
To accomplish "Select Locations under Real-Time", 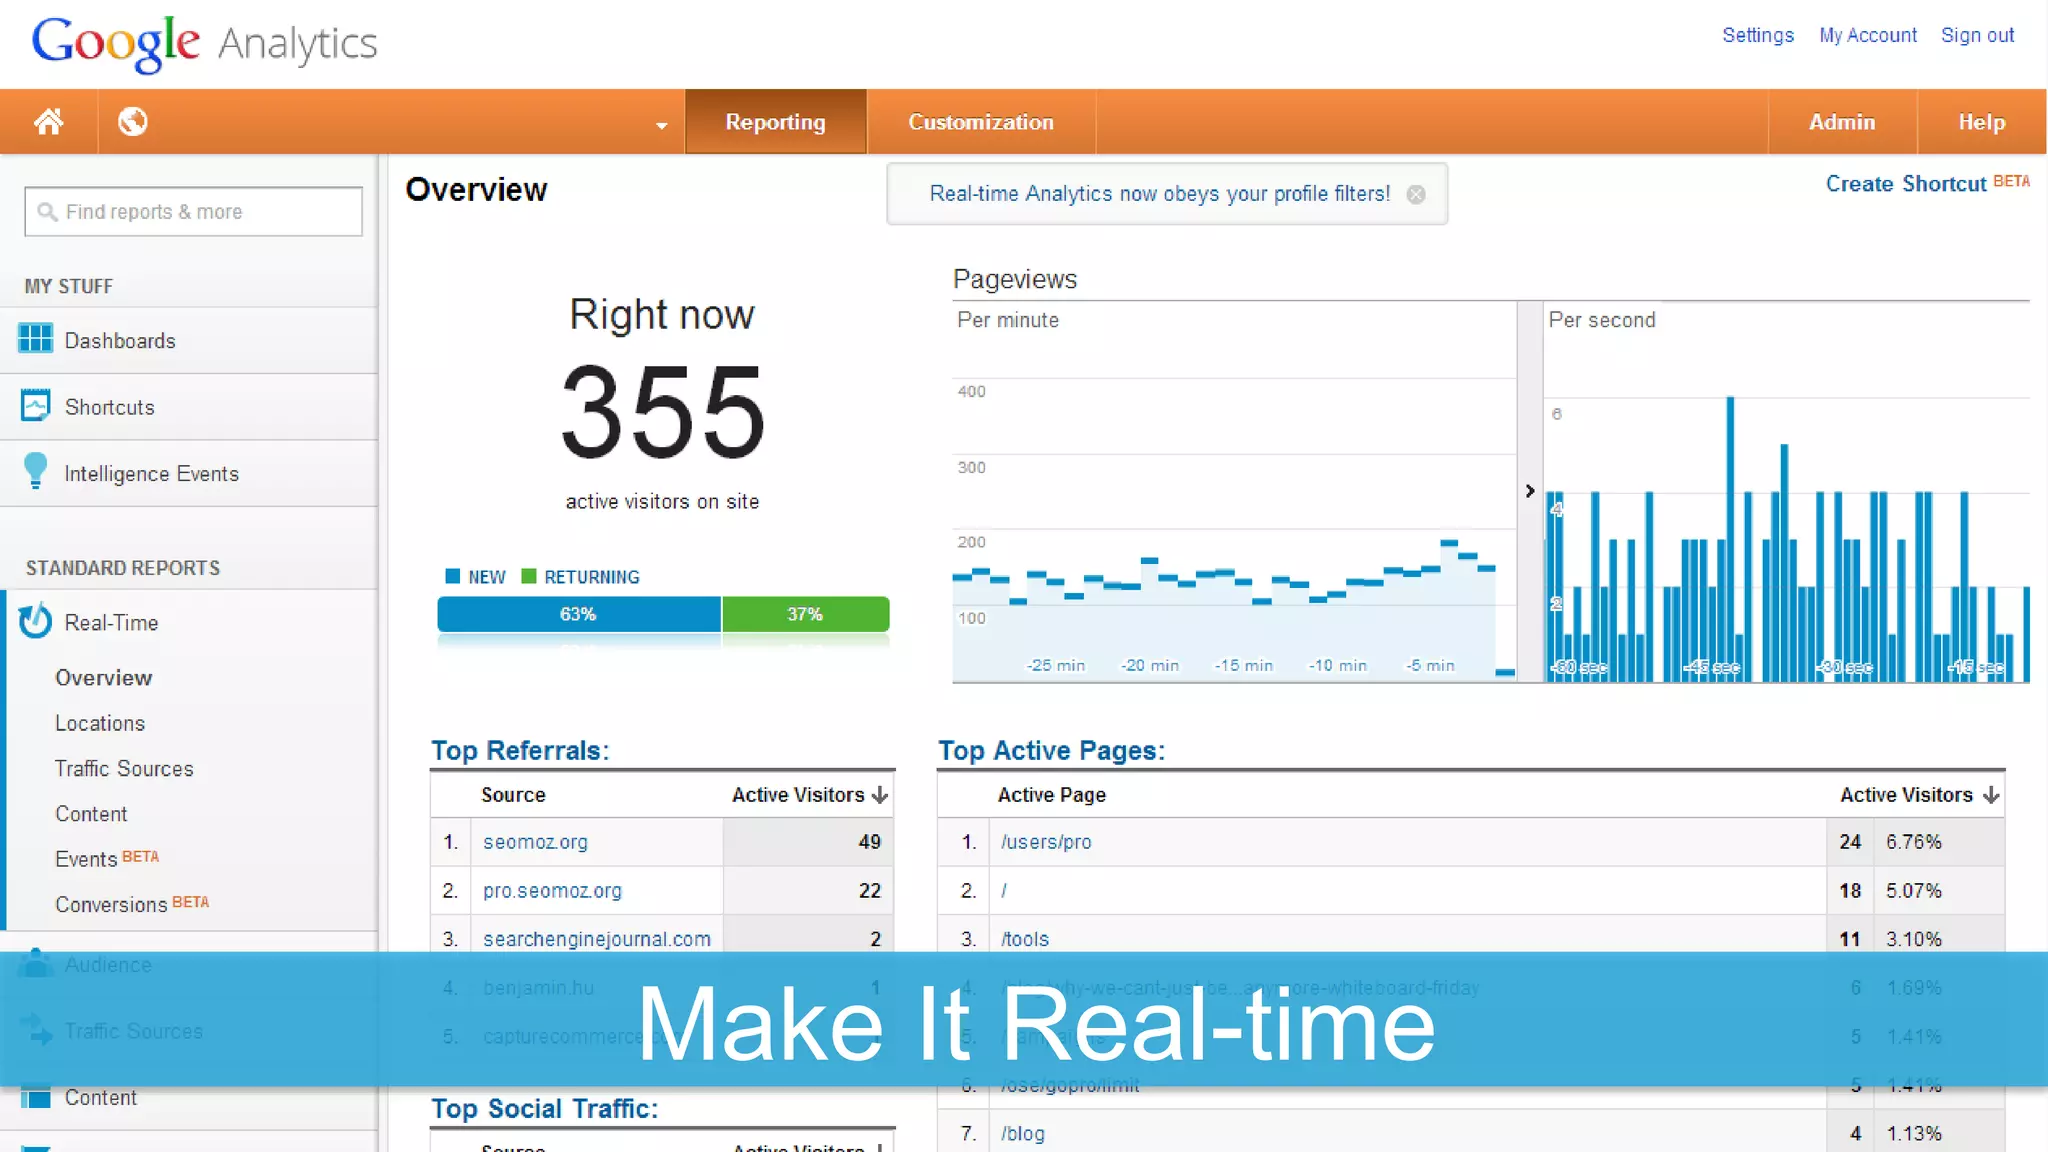I will click(x=100, y=723).
